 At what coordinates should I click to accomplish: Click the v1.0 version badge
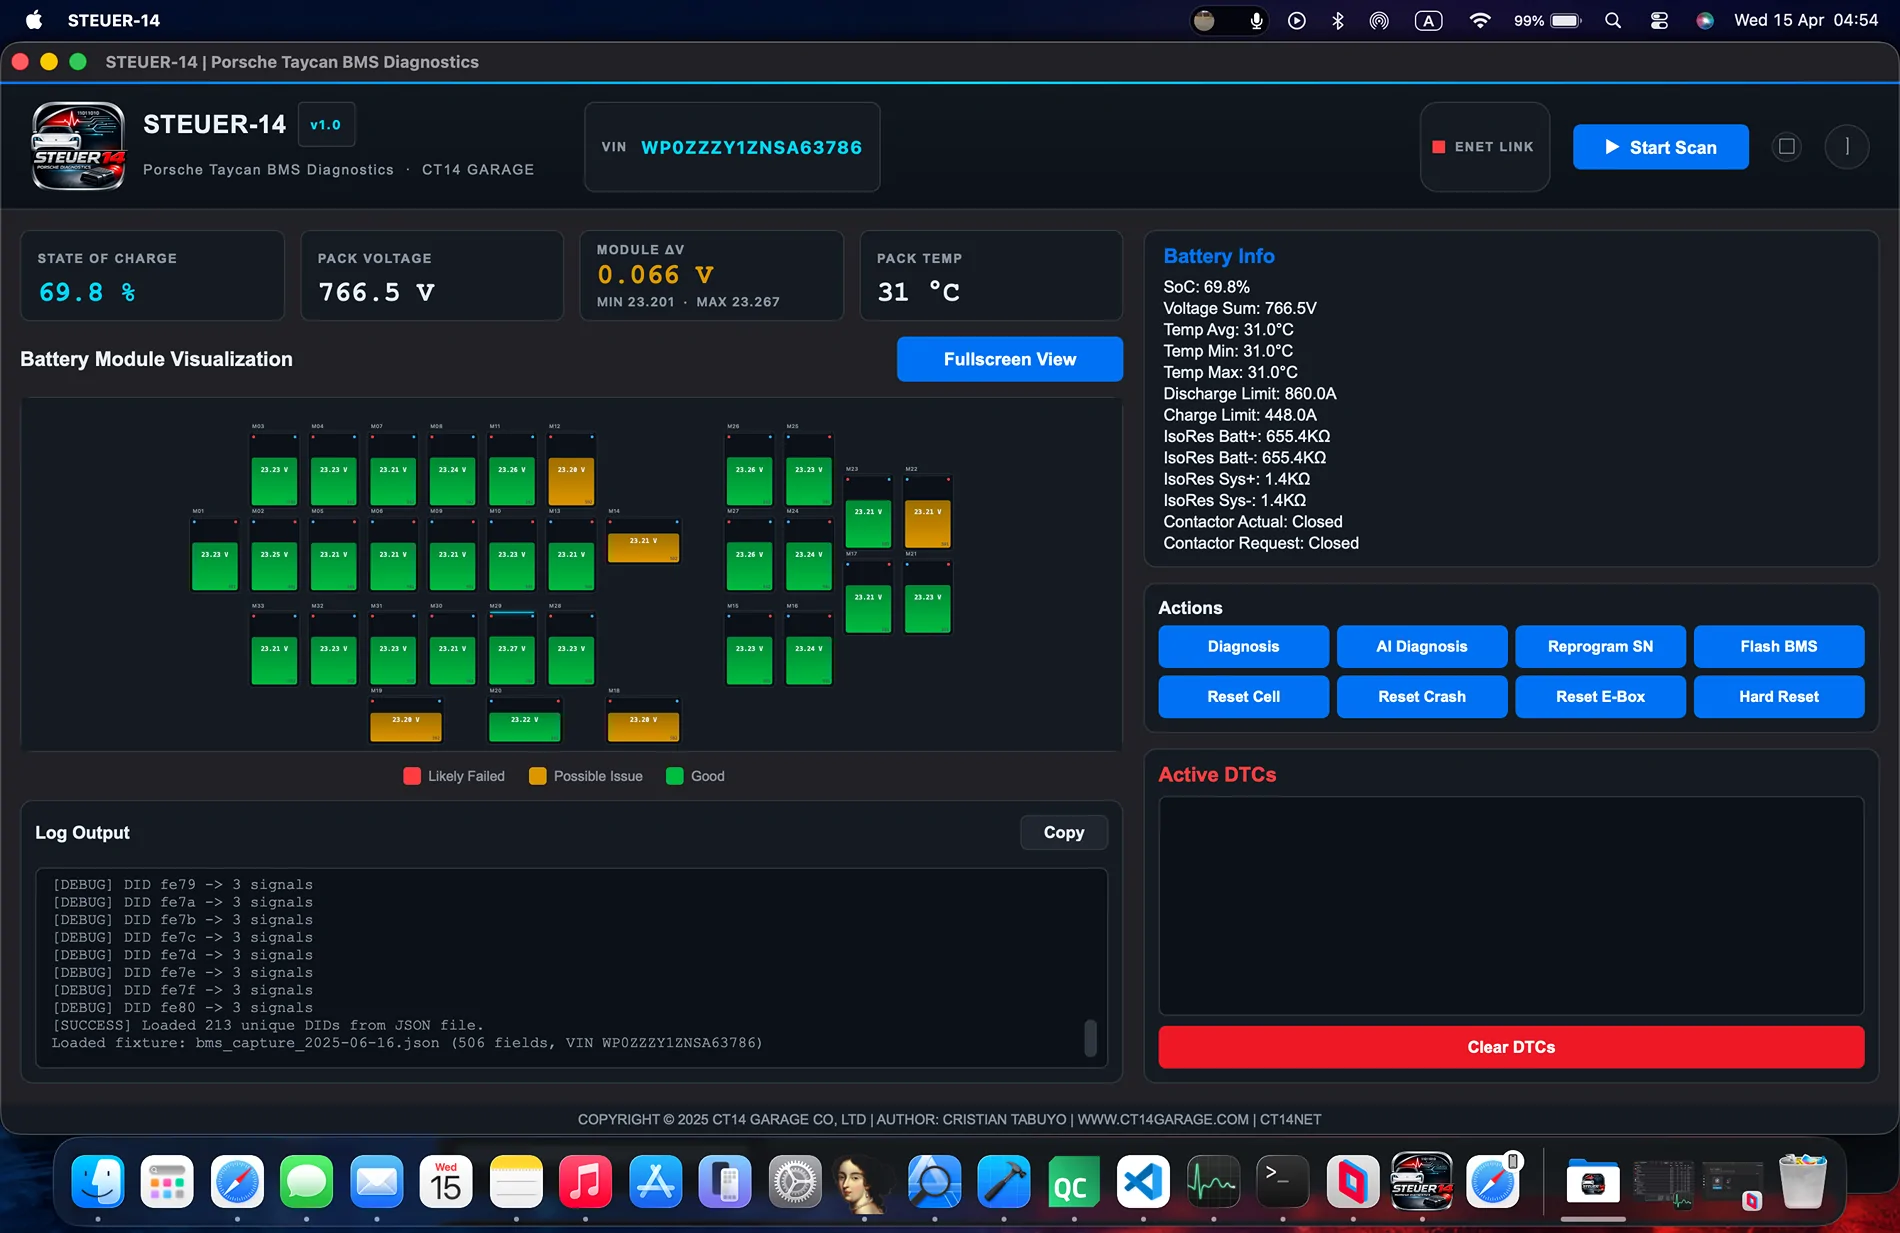326,125
